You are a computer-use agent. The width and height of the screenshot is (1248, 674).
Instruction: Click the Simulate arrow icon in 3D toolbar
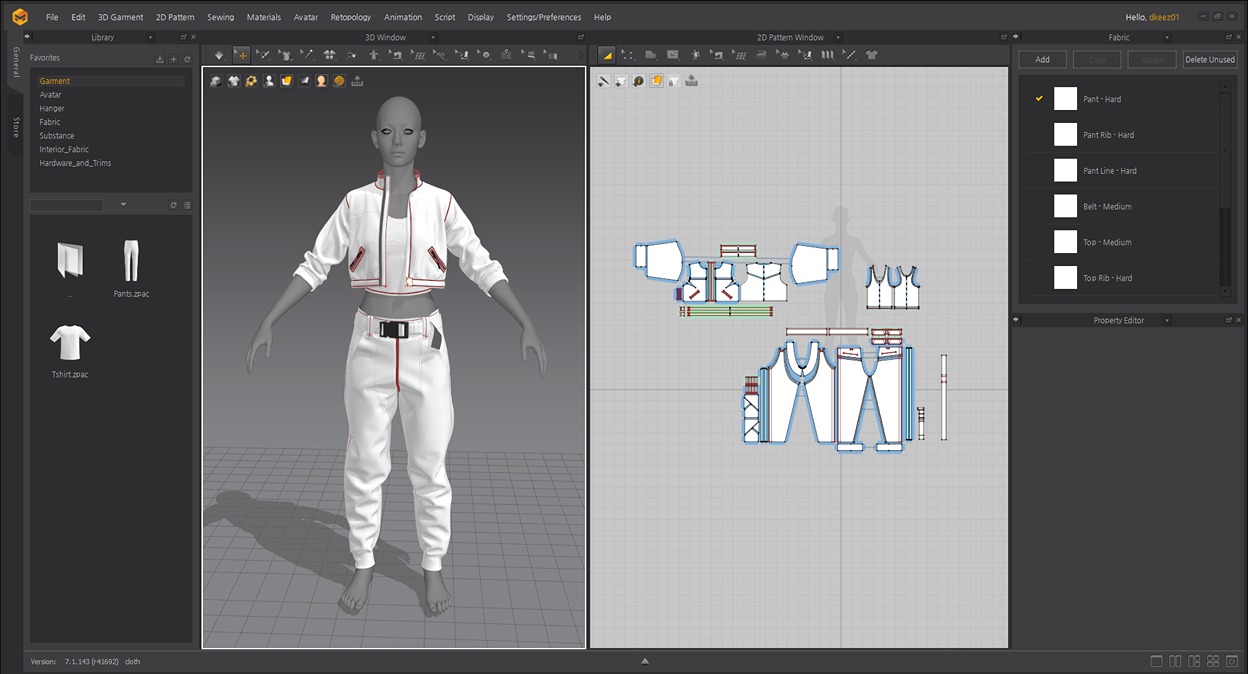219,55
